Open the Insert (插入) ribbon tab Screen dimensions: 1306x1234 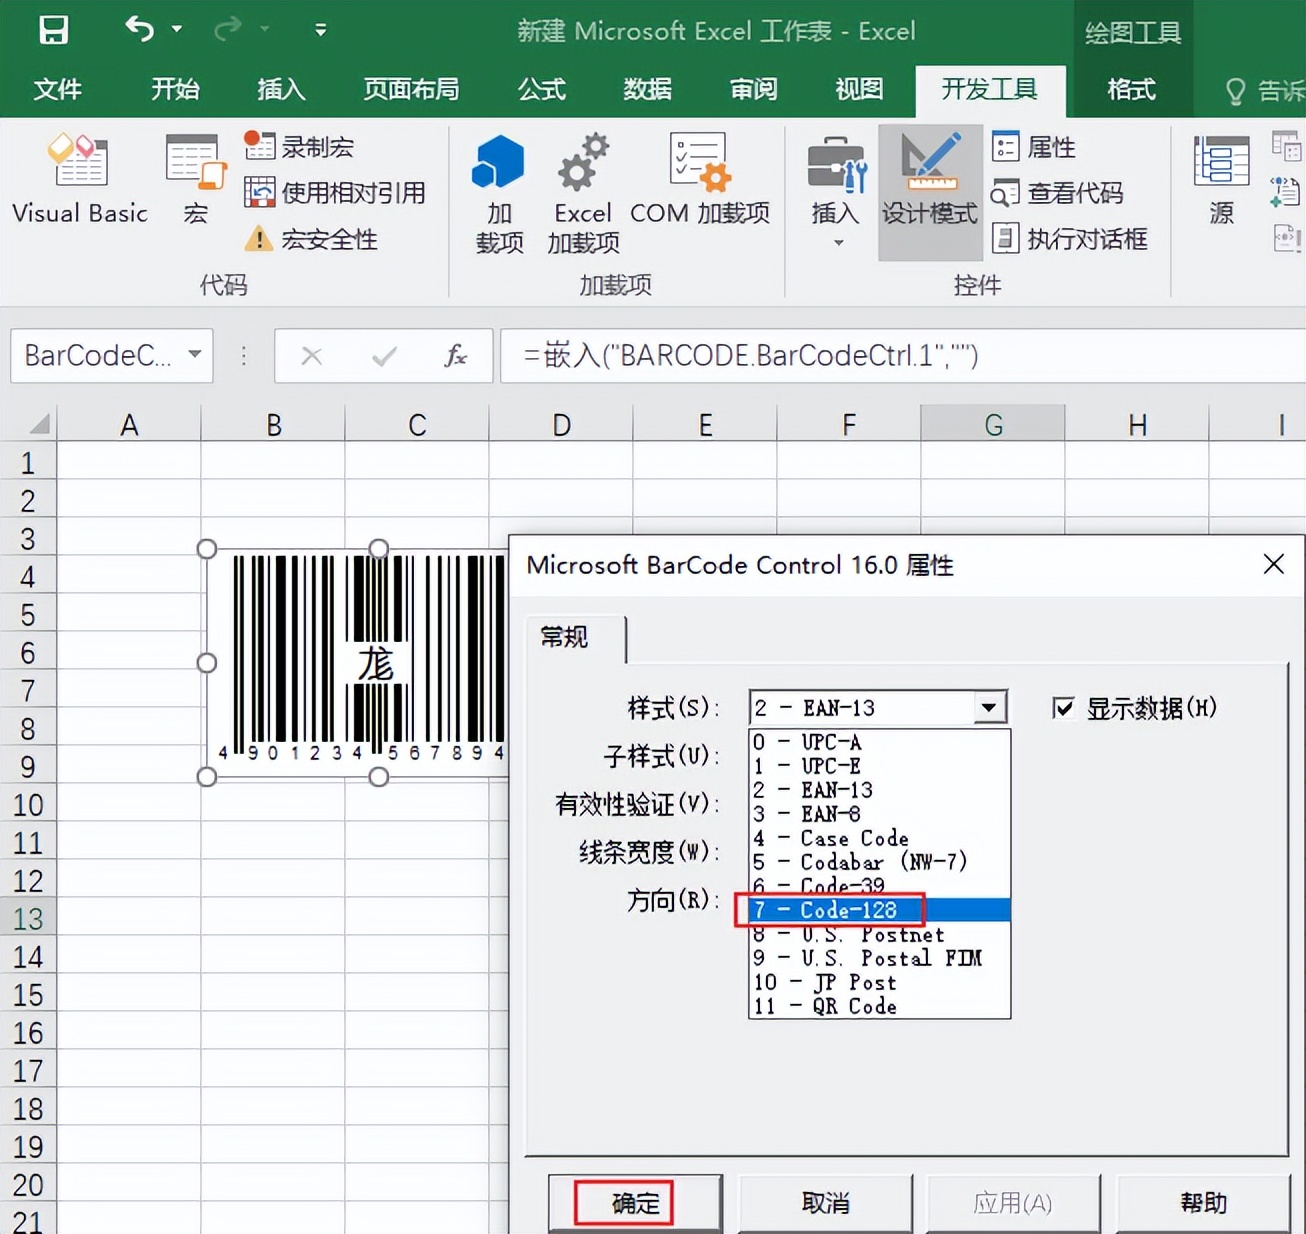281,90
